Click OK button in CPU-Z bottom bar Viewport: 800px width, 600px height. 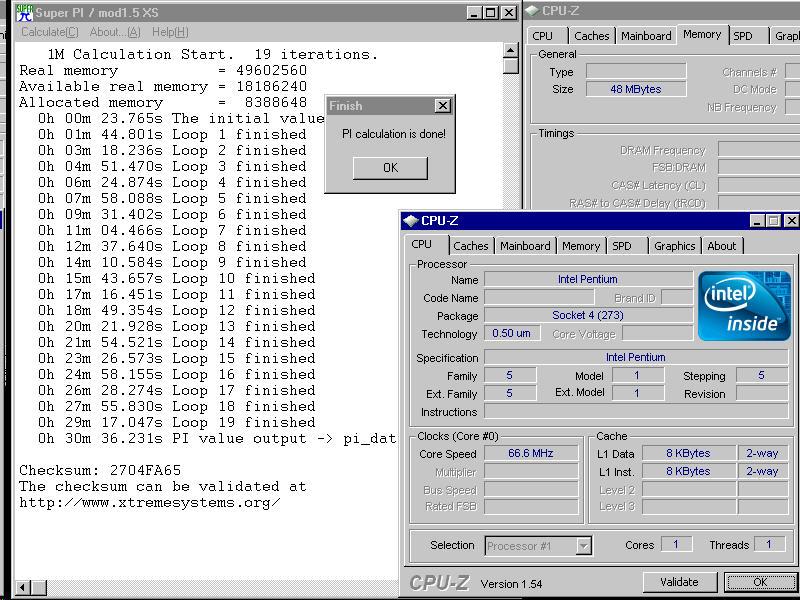[x=760, y=582]
